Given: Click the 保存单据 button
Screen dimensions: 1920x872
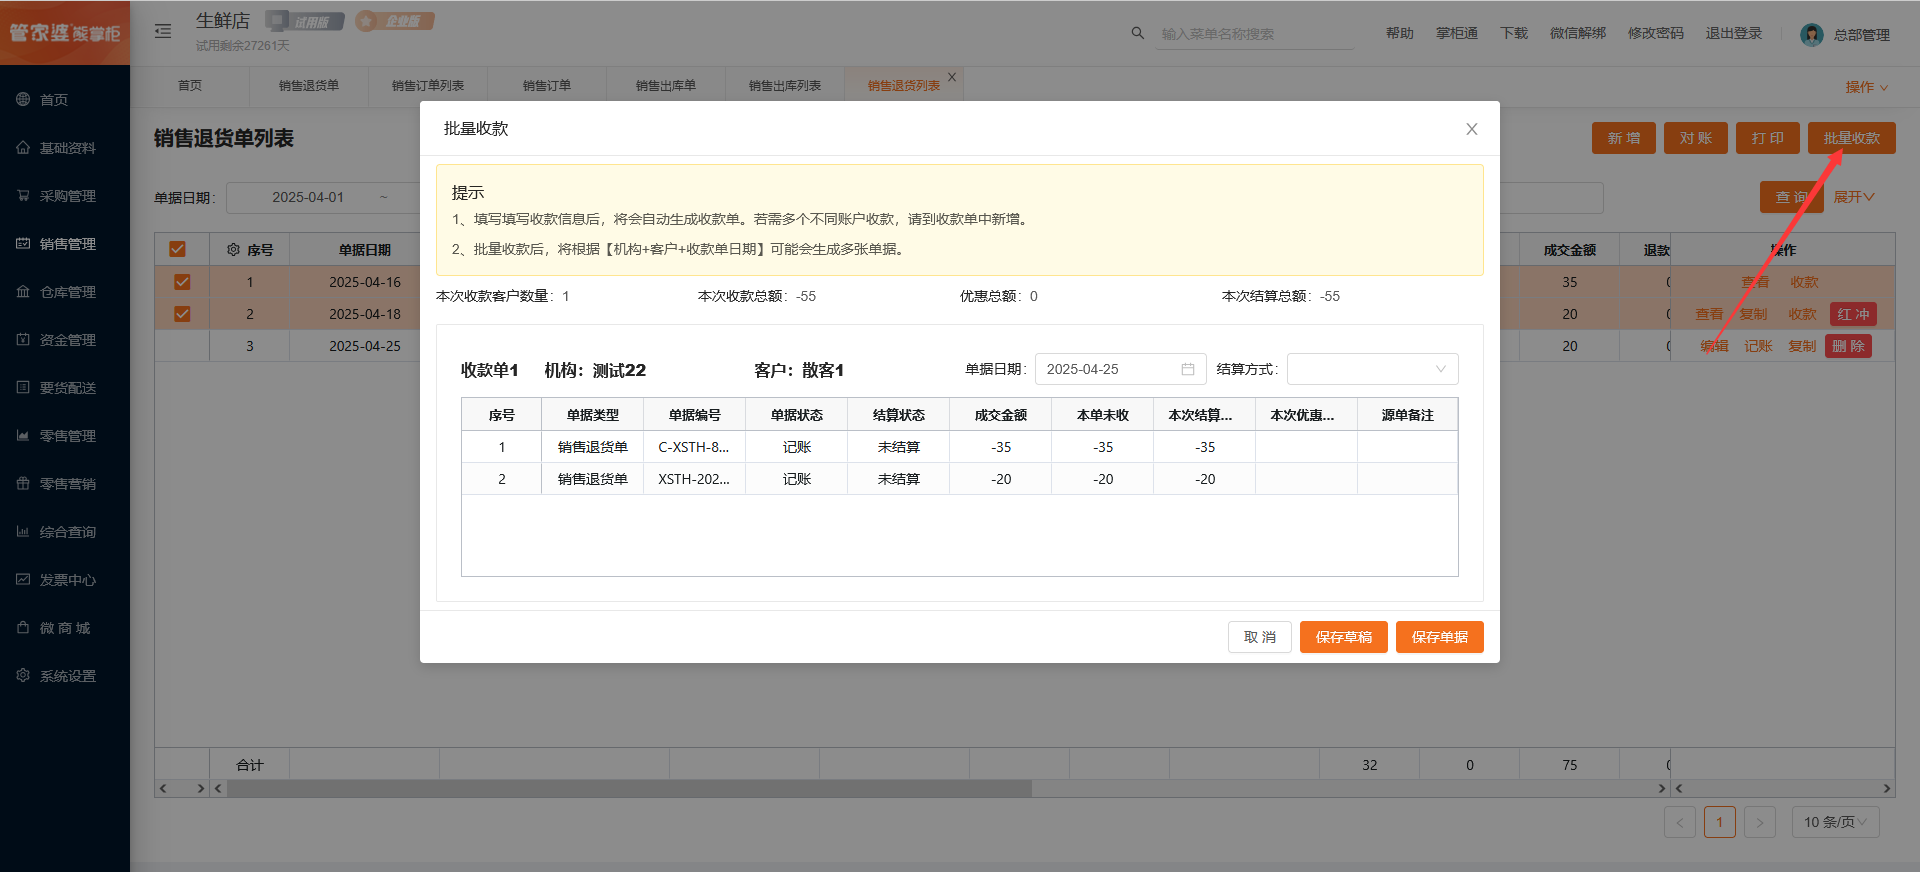Looking at the screenshot, I should 1439,637.
